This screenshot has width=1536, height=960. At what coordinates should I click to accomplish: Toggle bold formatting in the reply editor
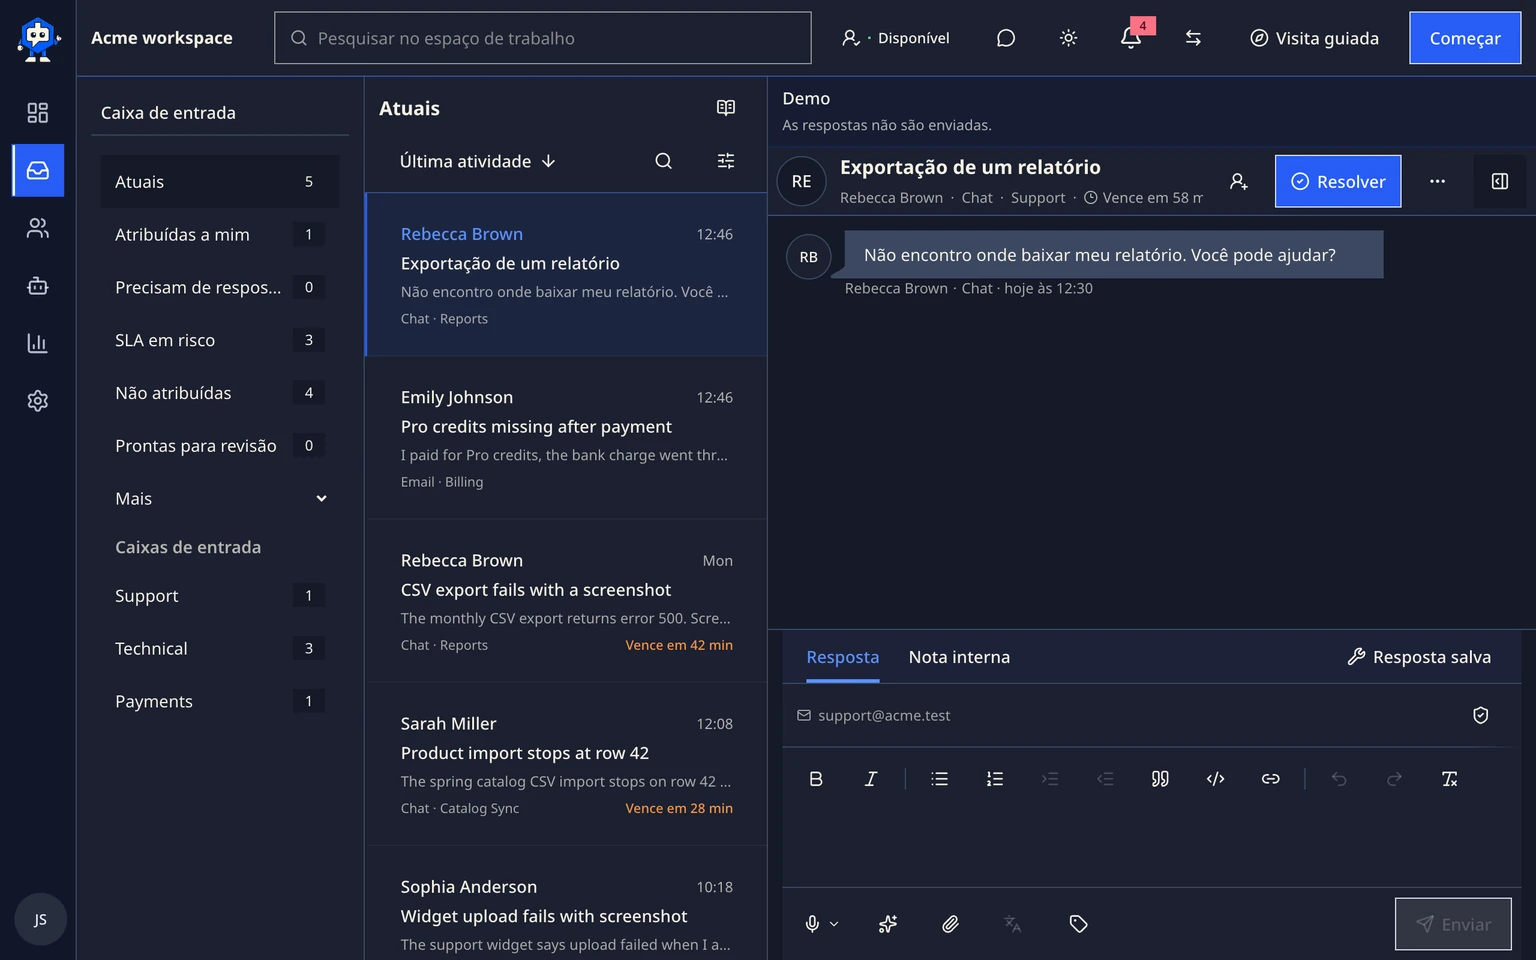point(816,779)
